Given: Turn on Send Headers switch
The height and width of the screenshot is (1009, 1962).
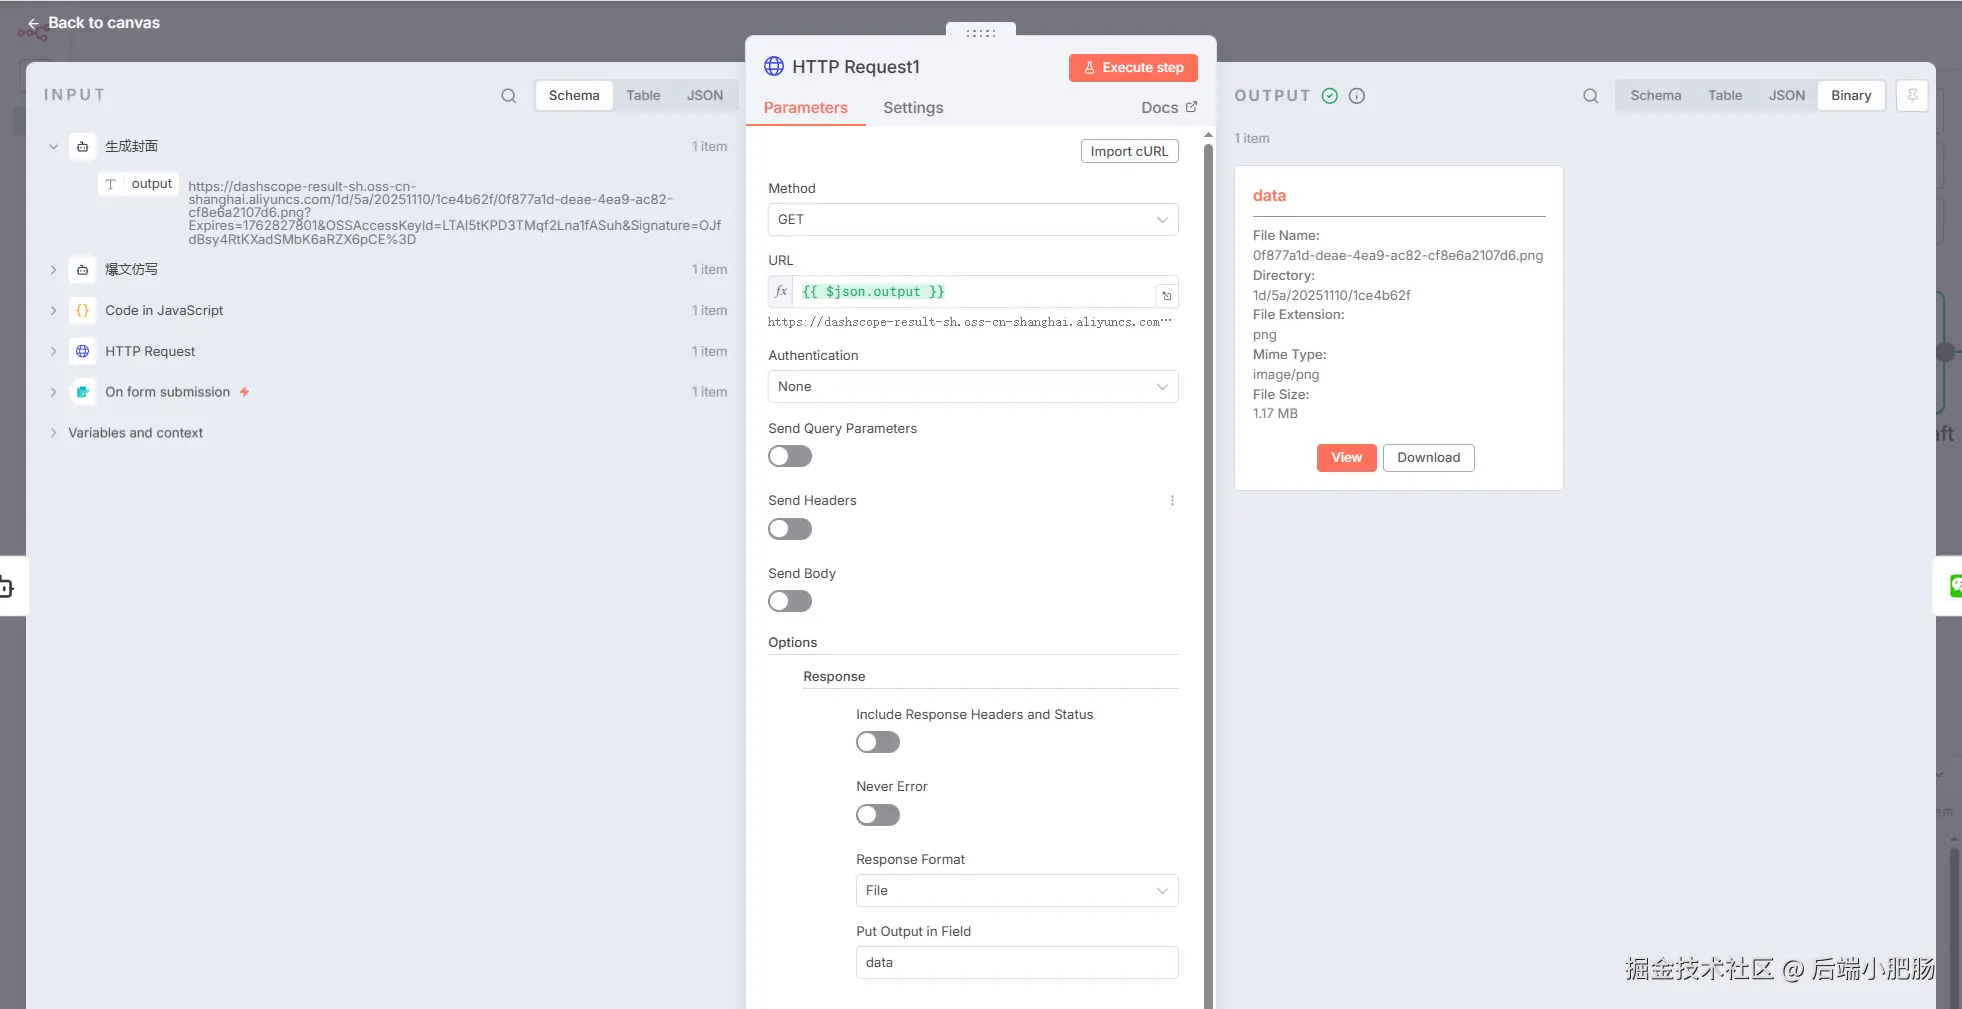Looking at the screenshot, I should click(x=790, y=529).
